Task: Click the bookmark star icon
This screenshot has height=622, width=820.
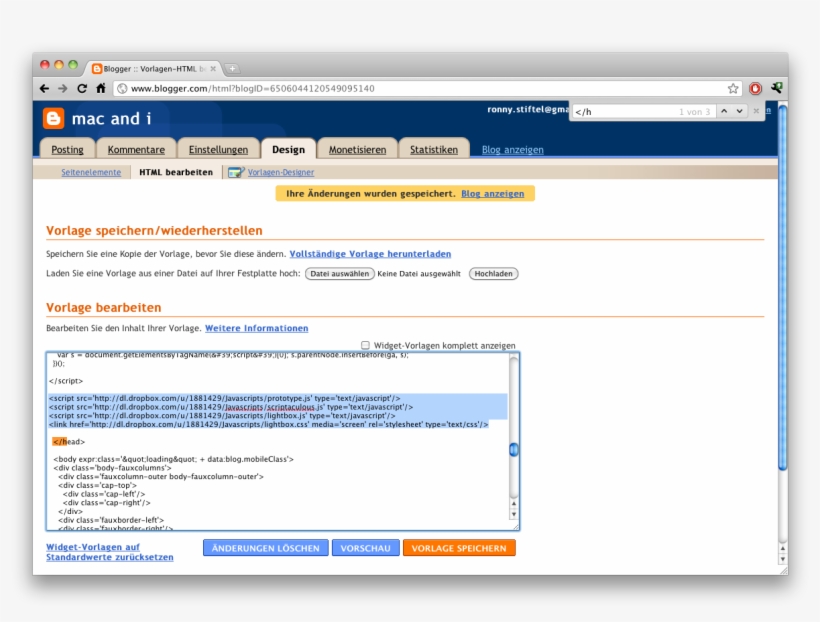Action: 733,88
